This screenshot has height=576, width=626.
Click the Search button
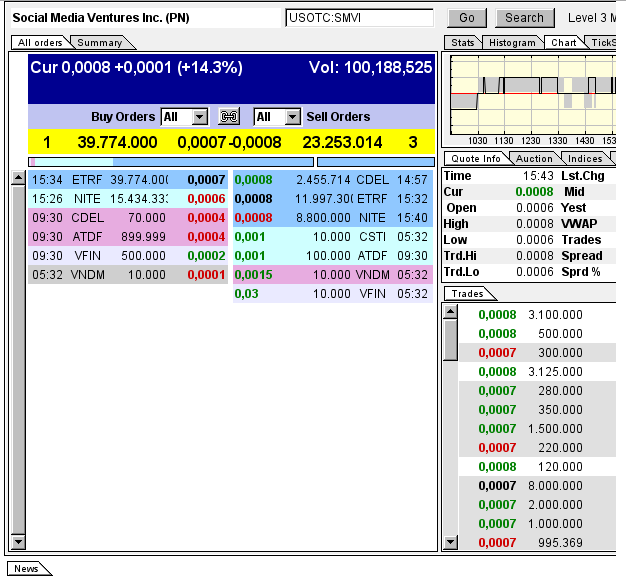pyautogui.click(x=525, y=18)
